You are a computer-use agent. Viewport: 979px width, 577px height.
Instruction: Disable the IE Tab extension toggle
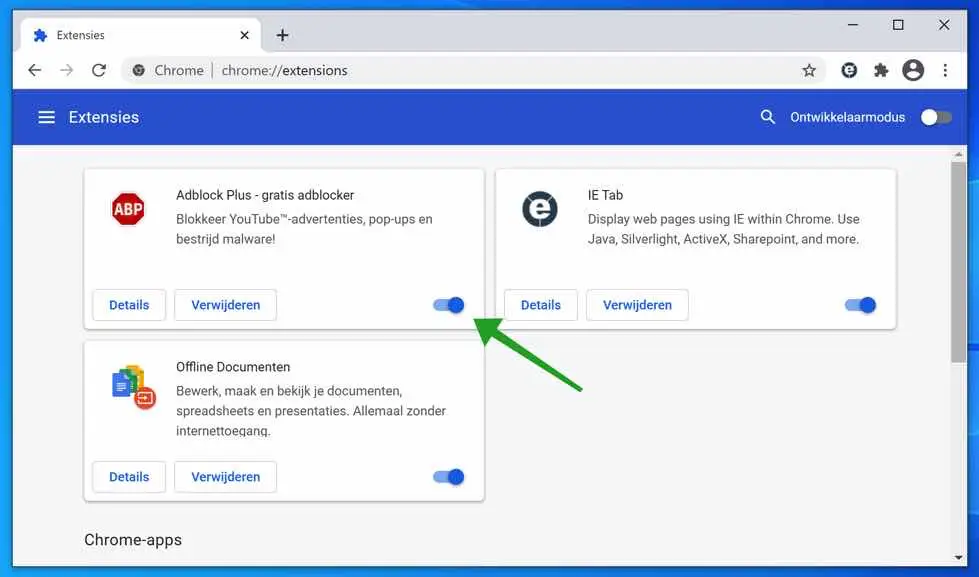tap(860, 305)
